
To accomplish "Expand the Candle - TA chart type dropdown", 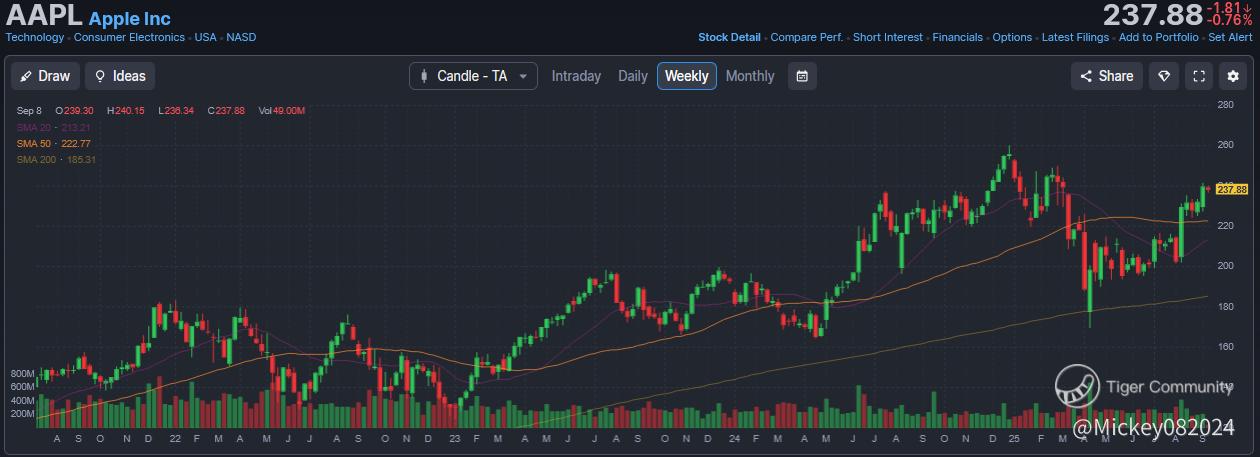I will coord(473,76).
